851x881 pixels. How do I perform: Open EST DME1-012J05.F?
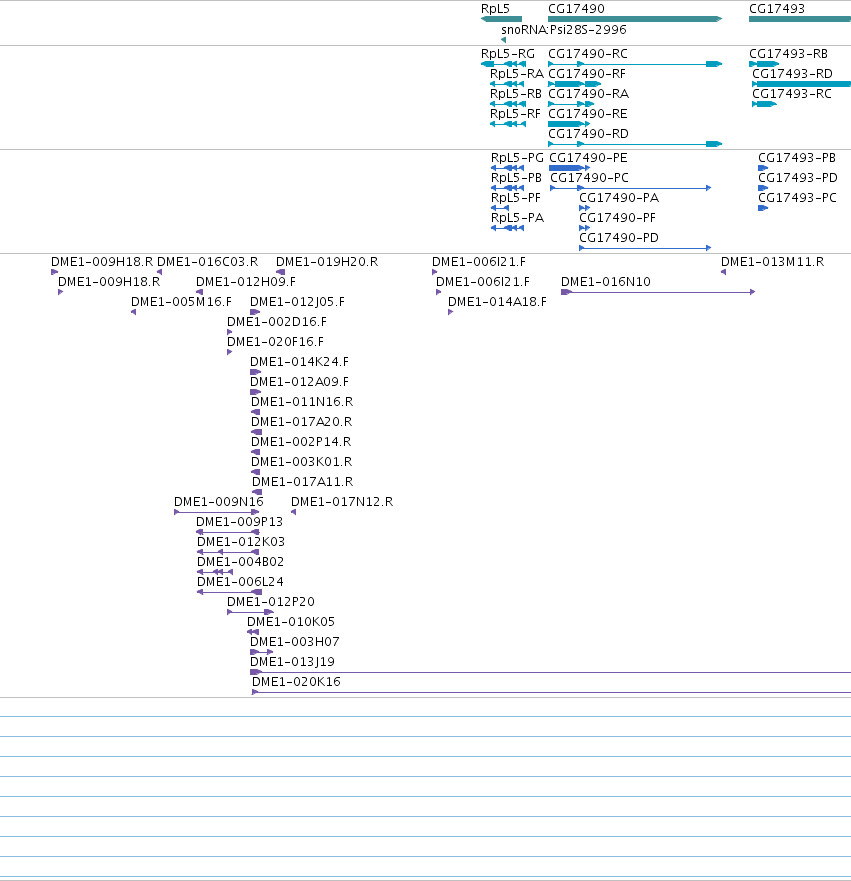[x=255, y=312]
